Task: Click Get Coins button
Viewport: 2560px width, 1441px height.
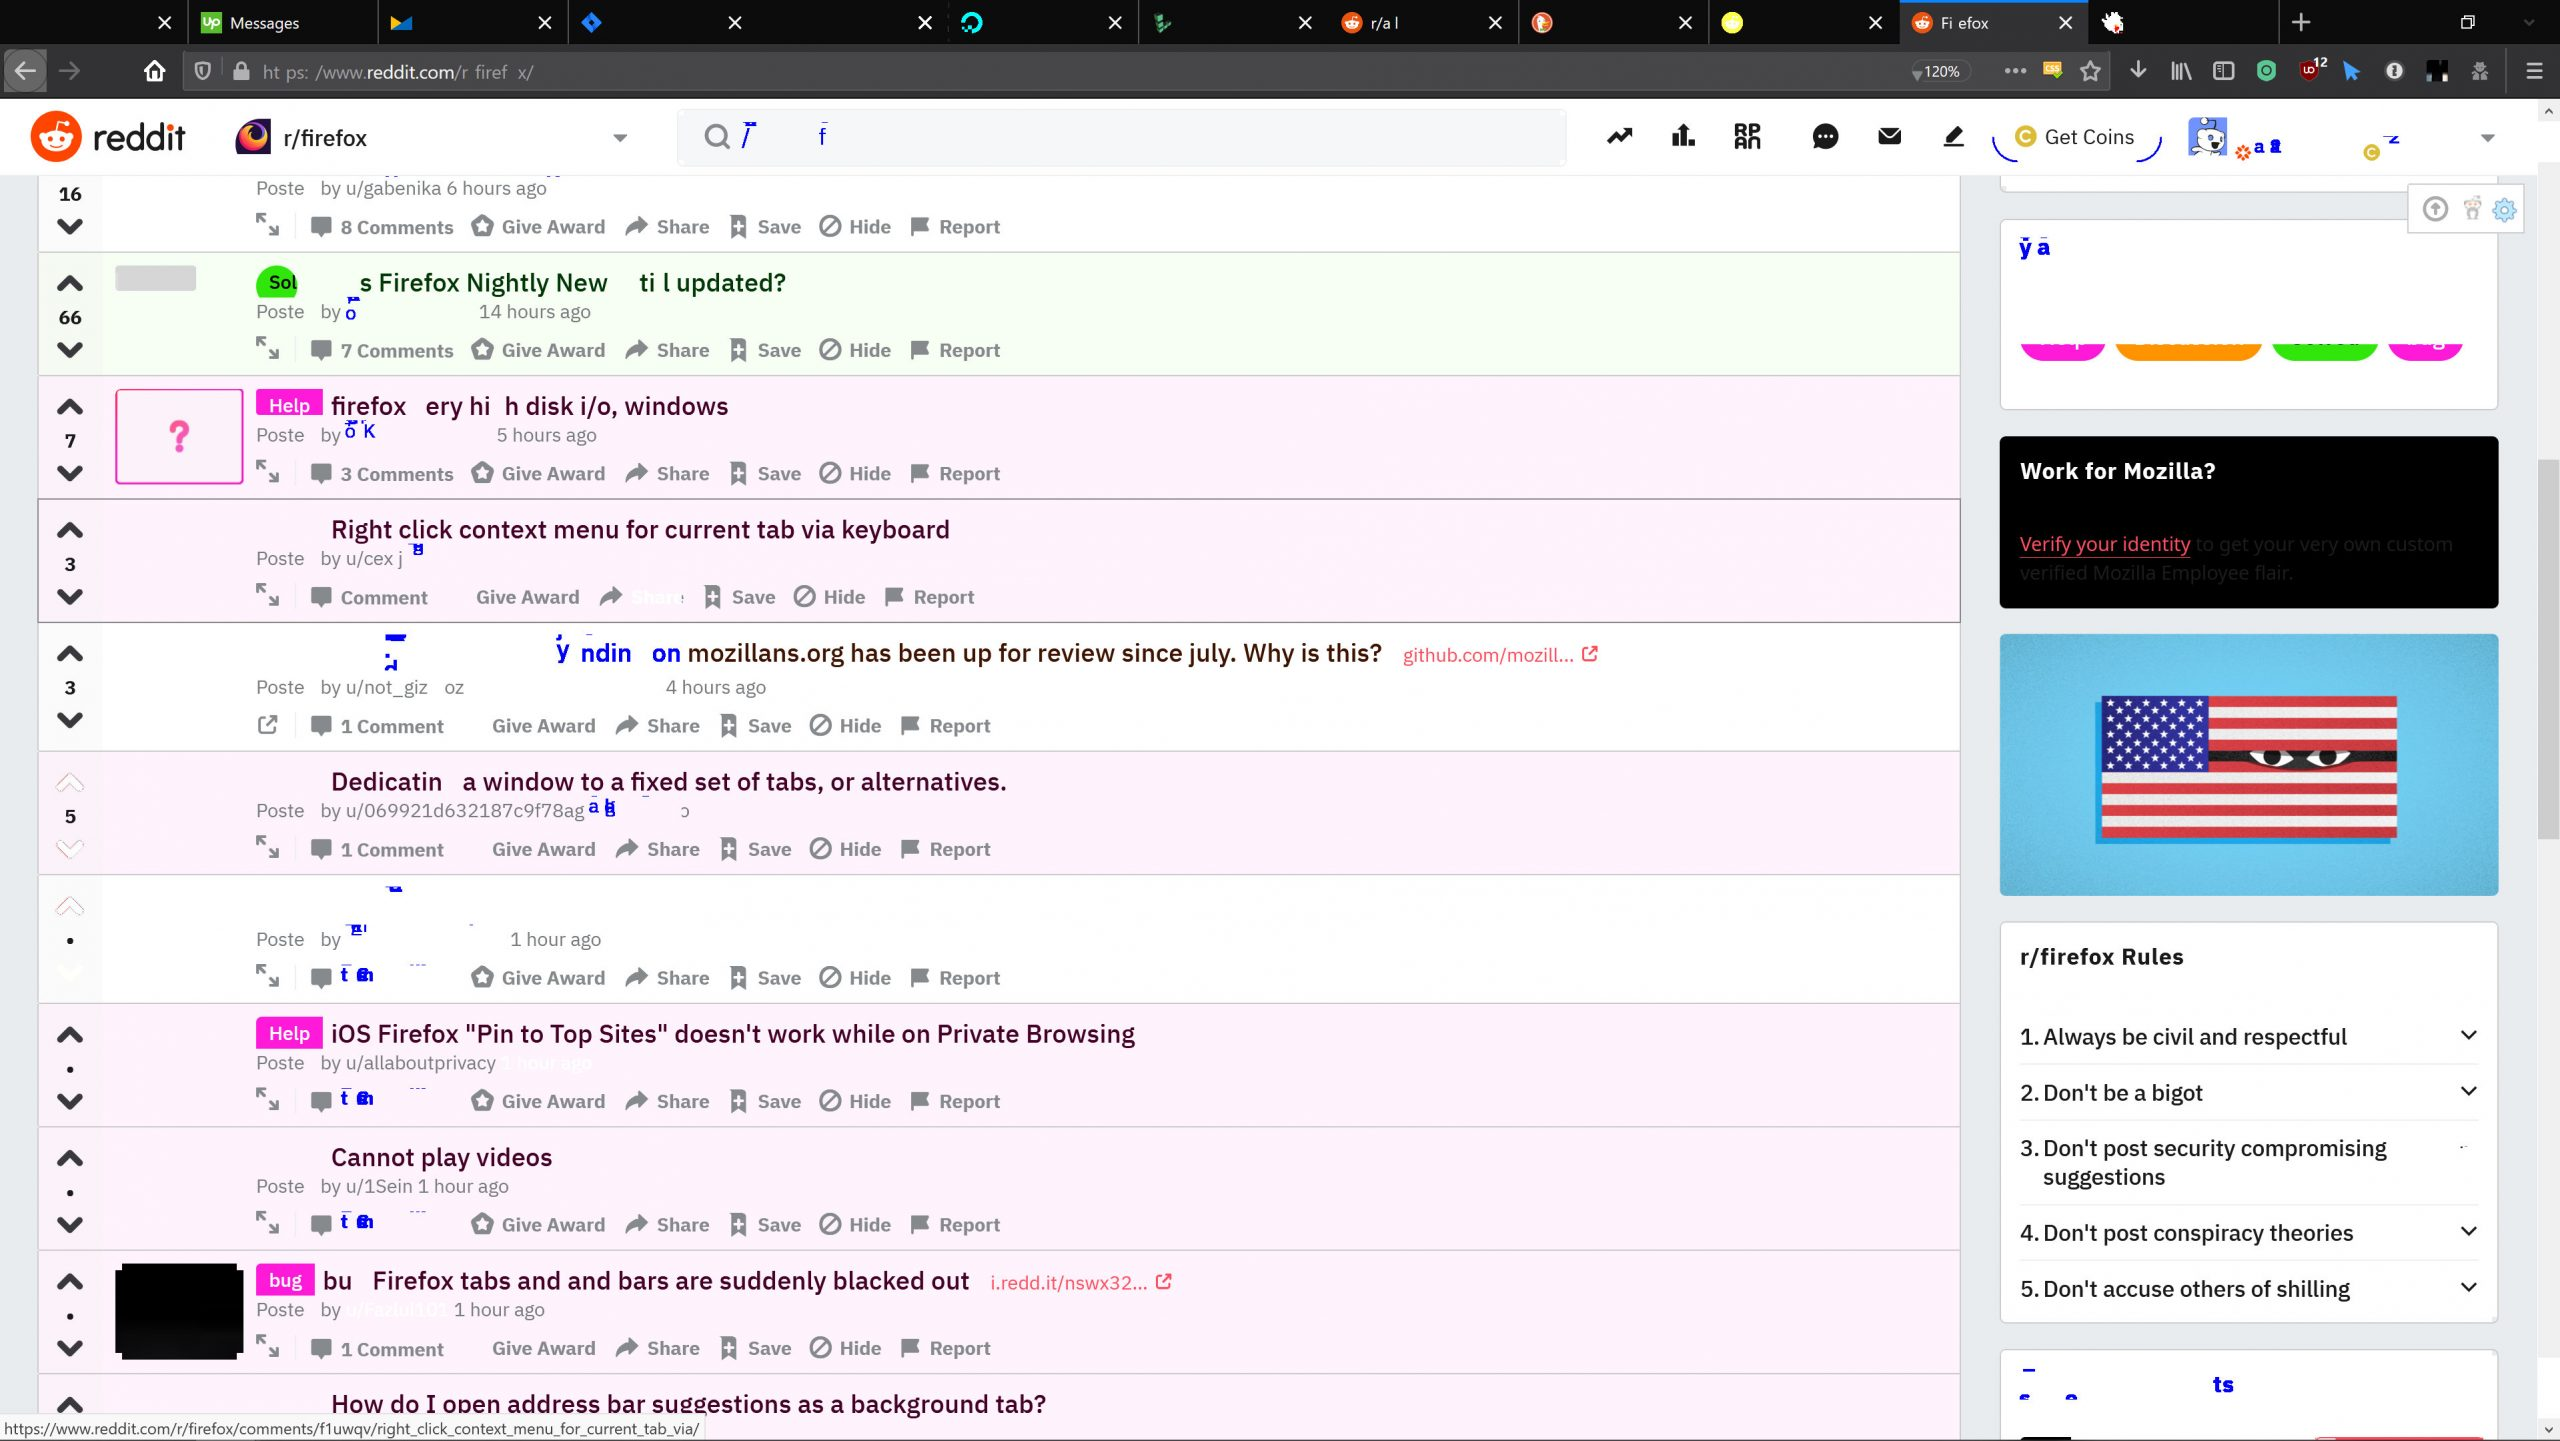Action: pyautogui.click(x=2076, y=137)
